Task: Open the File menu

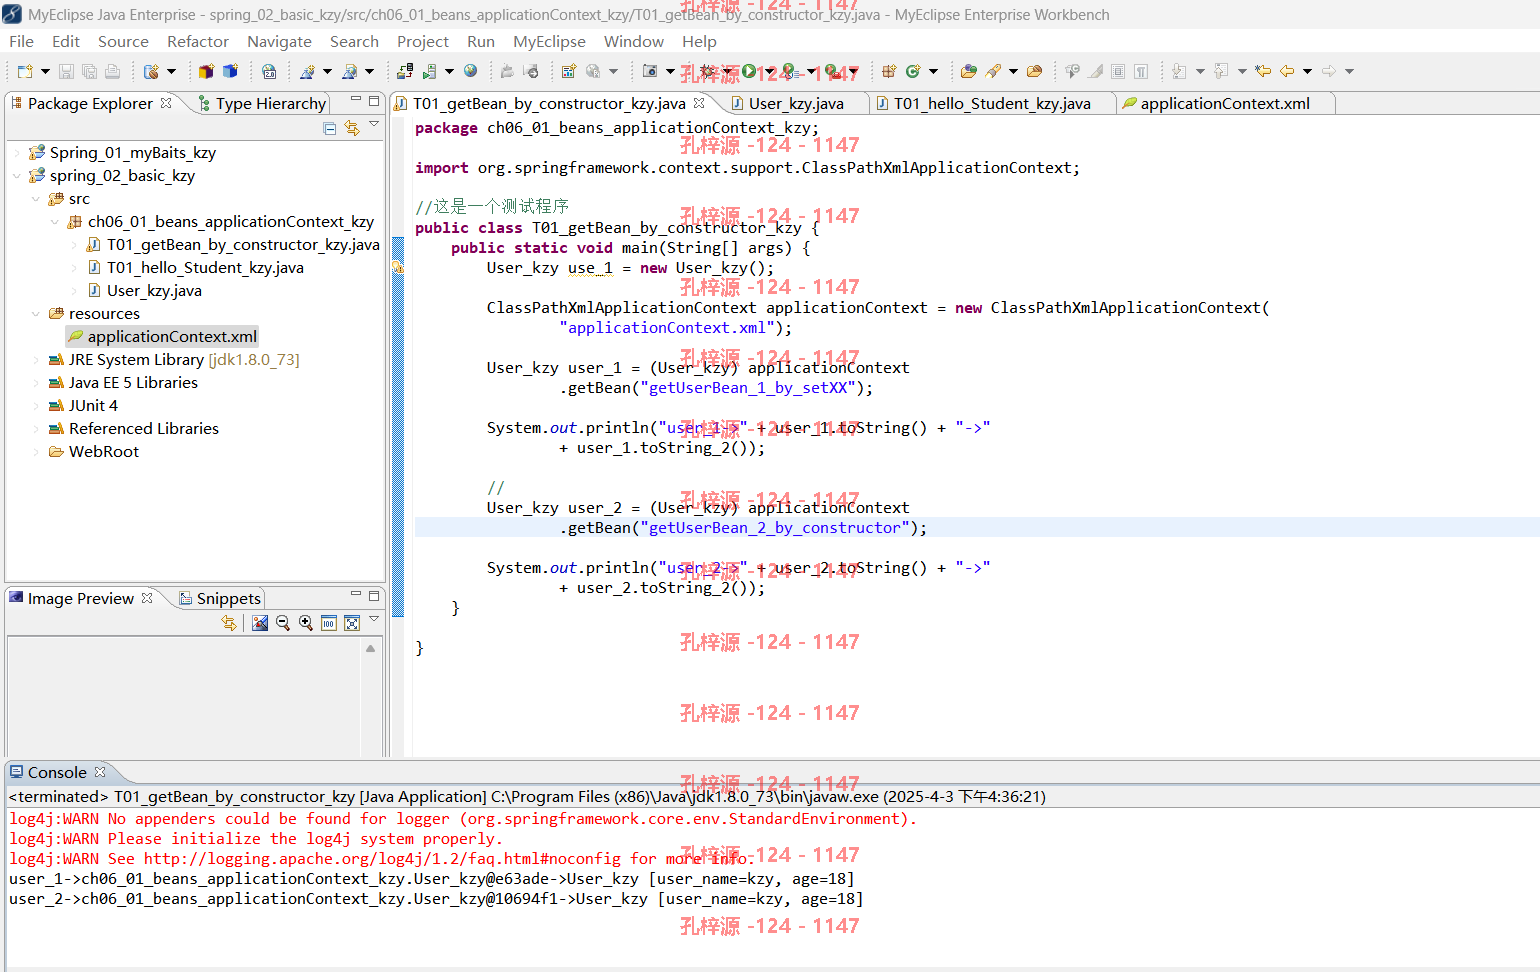Action: (21, 41)
